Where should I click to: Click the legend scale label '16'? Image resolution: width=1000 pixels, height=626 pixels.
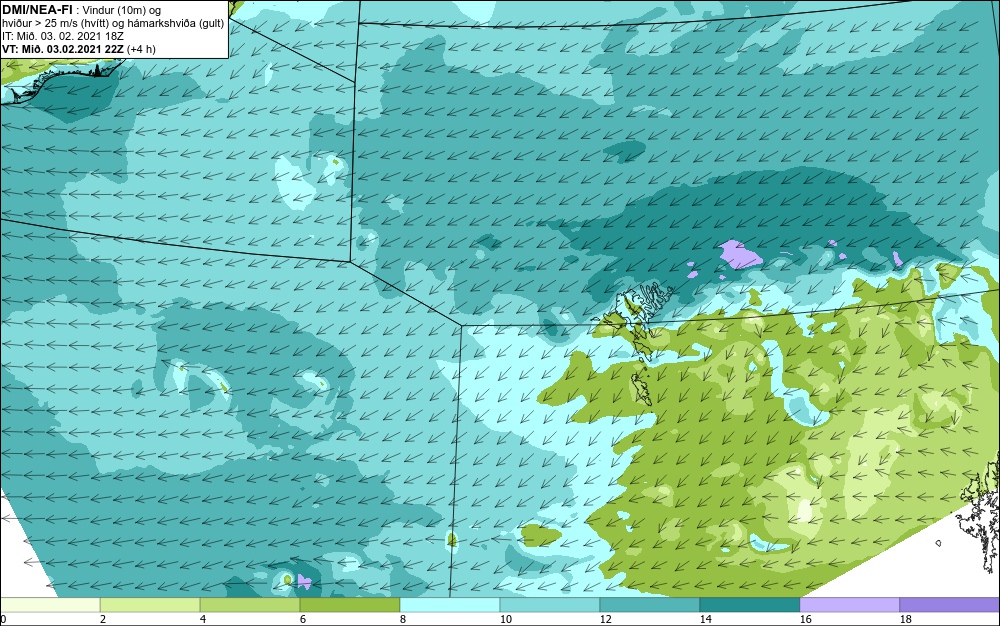[805, 619]
